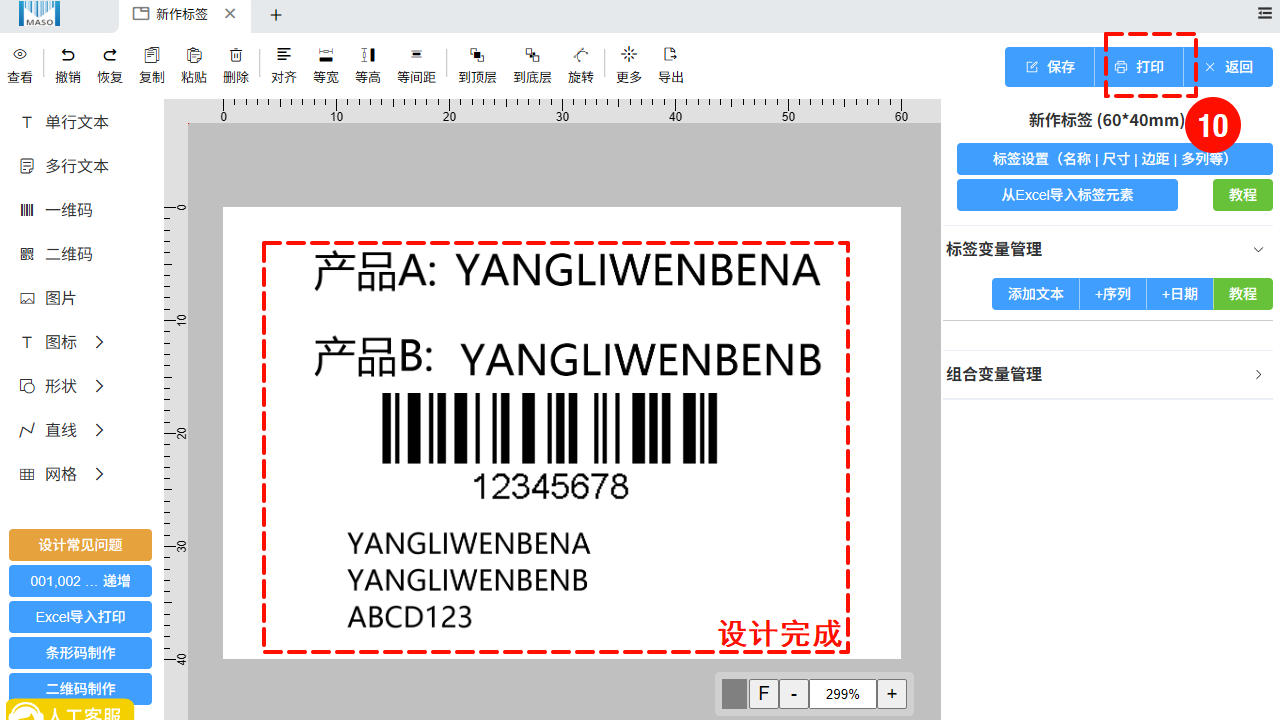Image resolution: width=1280 pixels, height=720 pixels.
Task: Click 添加文本 add text variable
Action: pos(1036,294)
